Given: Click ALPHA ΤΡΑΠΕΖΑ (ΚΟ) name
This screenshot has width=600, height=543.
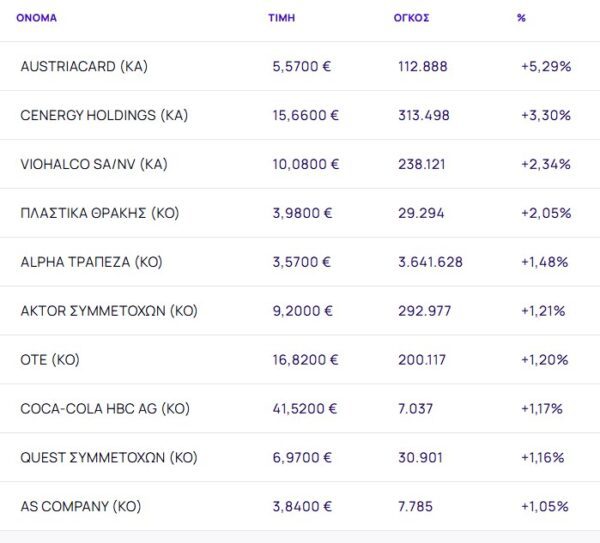Looking at the screenshot, I should pos(91,262).
